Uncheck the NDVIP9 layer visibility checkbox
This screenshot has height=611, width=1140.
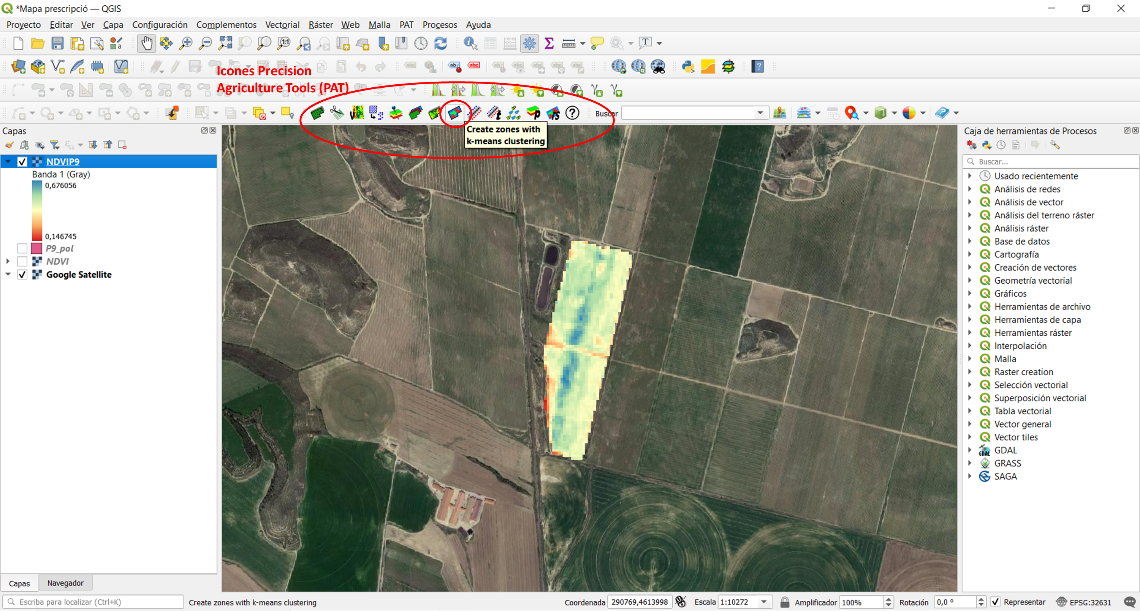(x=23, y=161)
